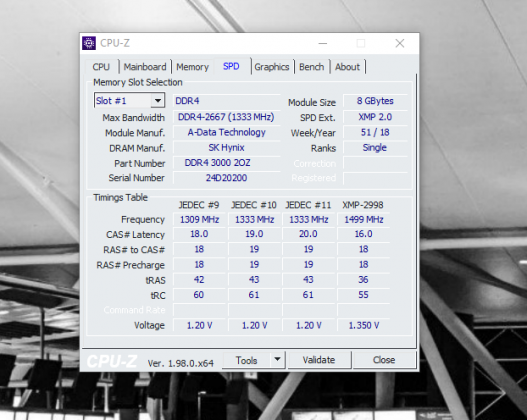Expand the Slot #1 memory slot dropdown
This screenshot has width=527, height=420.
pyautogui.click(x=157, y=100)
